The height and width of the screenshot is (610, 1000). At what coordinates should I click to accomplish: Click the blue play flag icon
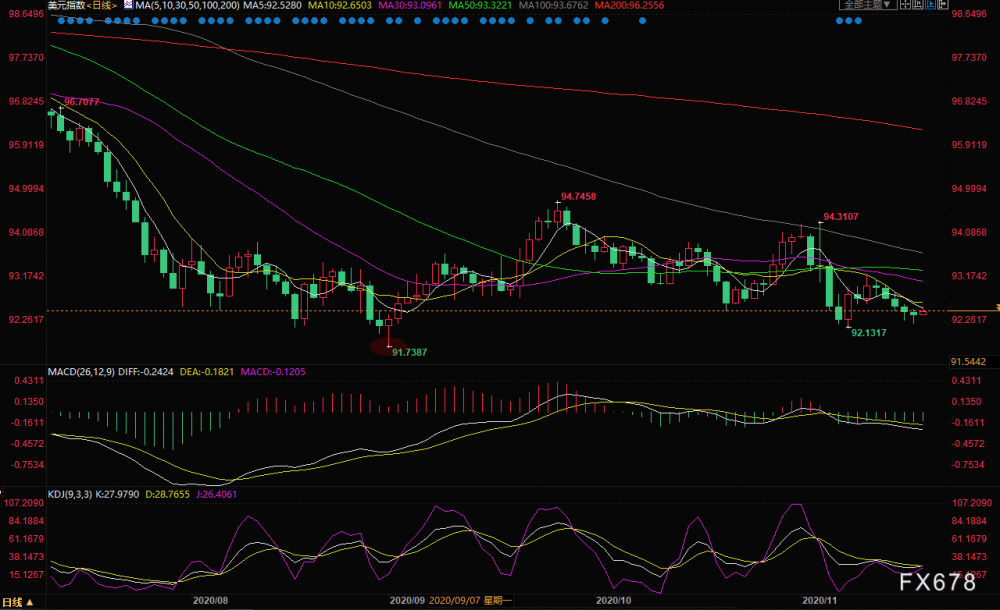[x=930, y=4]
